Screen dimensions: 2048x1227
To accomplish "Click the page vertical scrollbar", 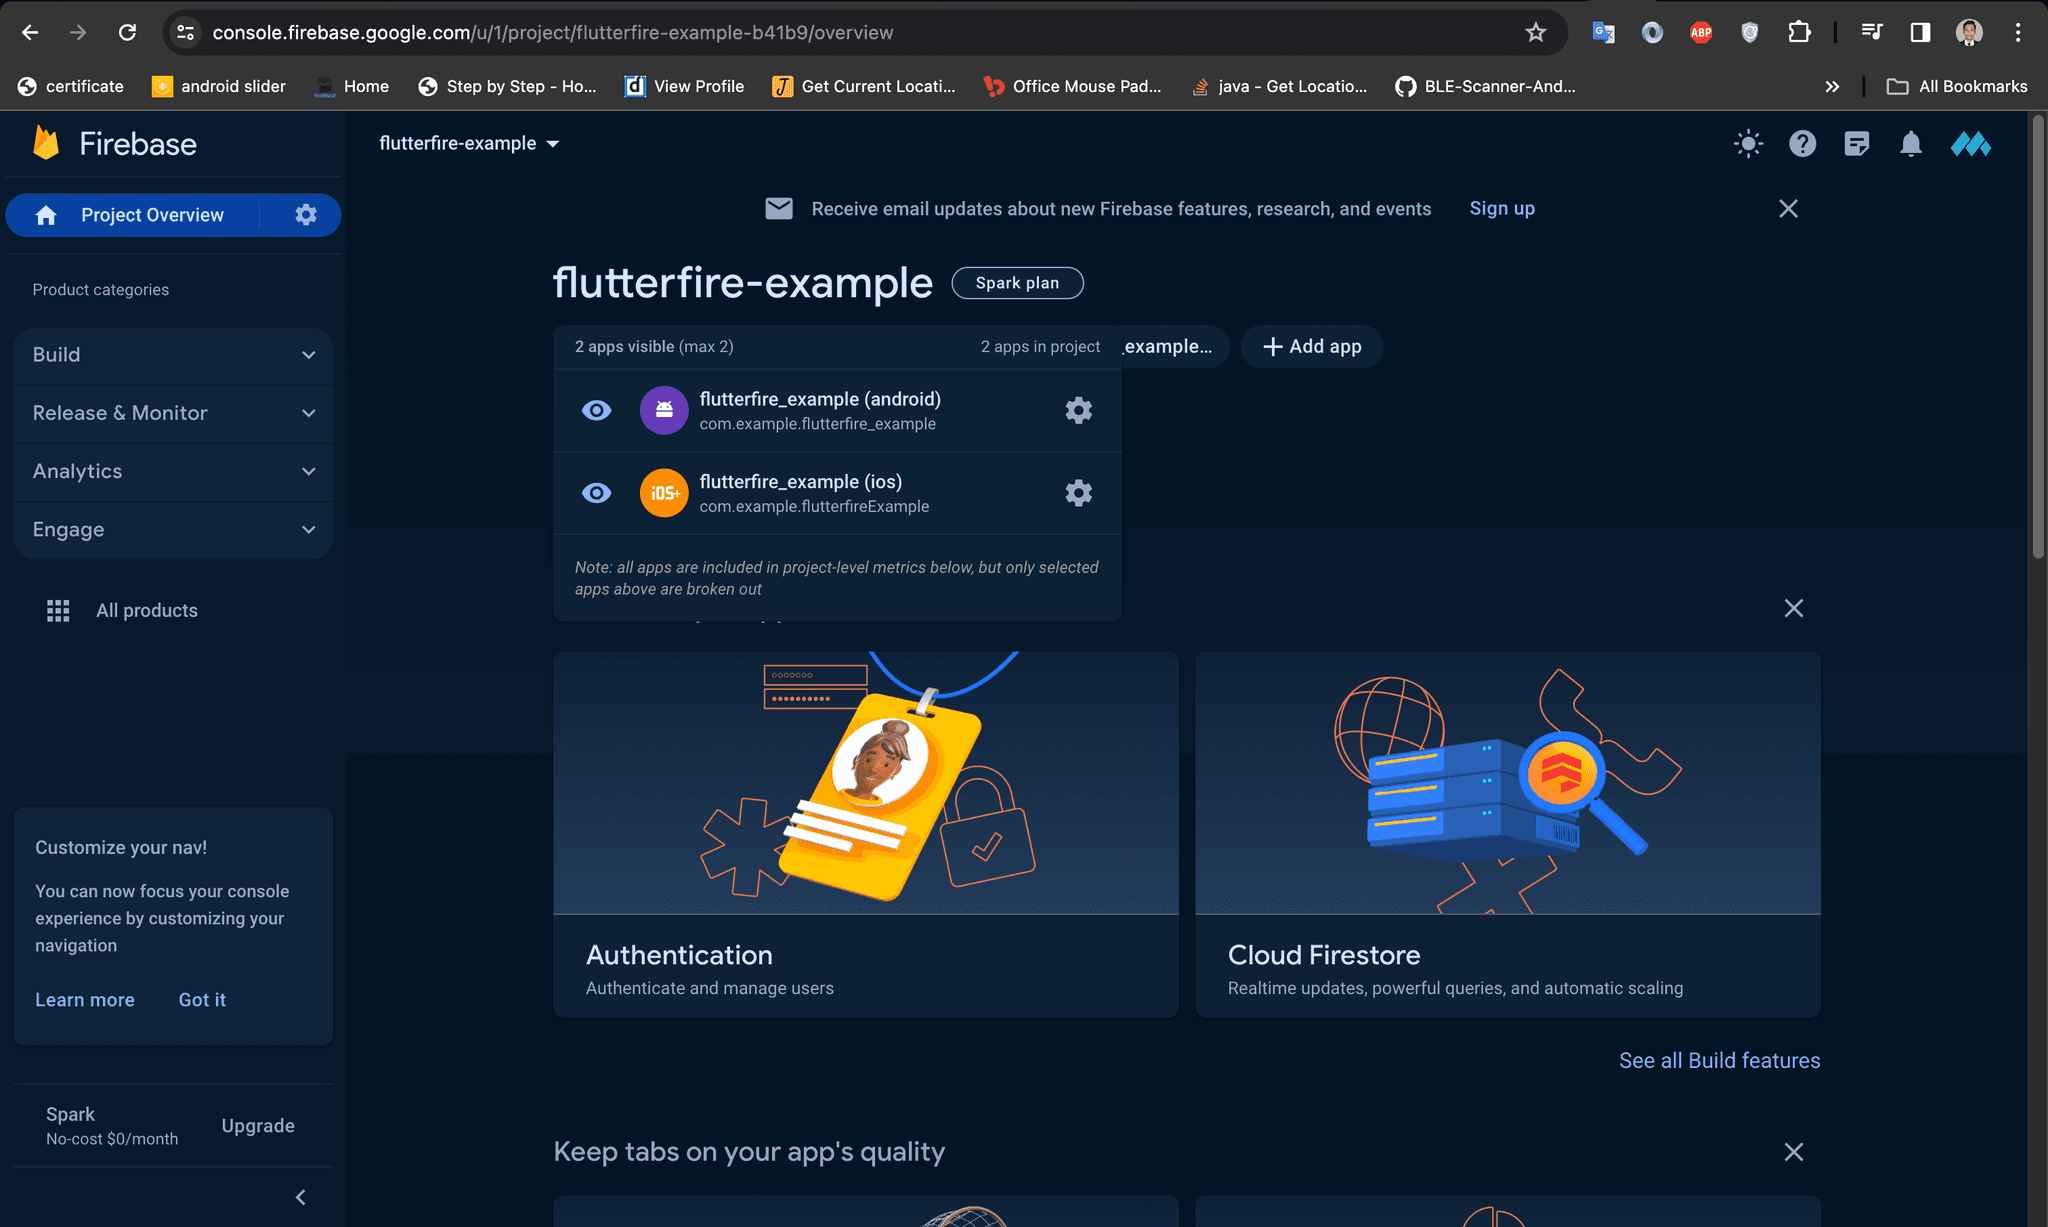I will point(2037,338).
